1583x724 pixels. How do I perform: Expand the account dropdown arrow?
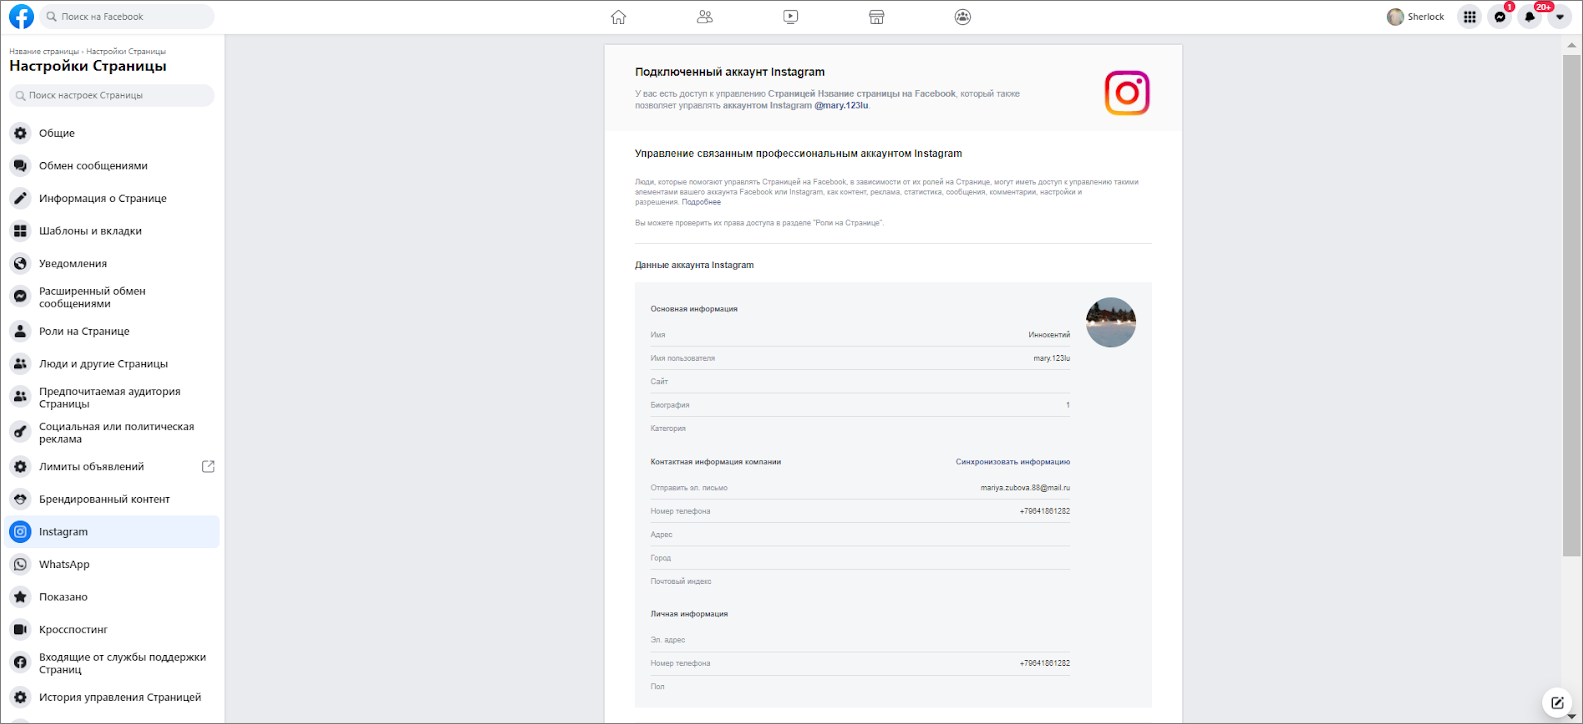(1559, 17)
